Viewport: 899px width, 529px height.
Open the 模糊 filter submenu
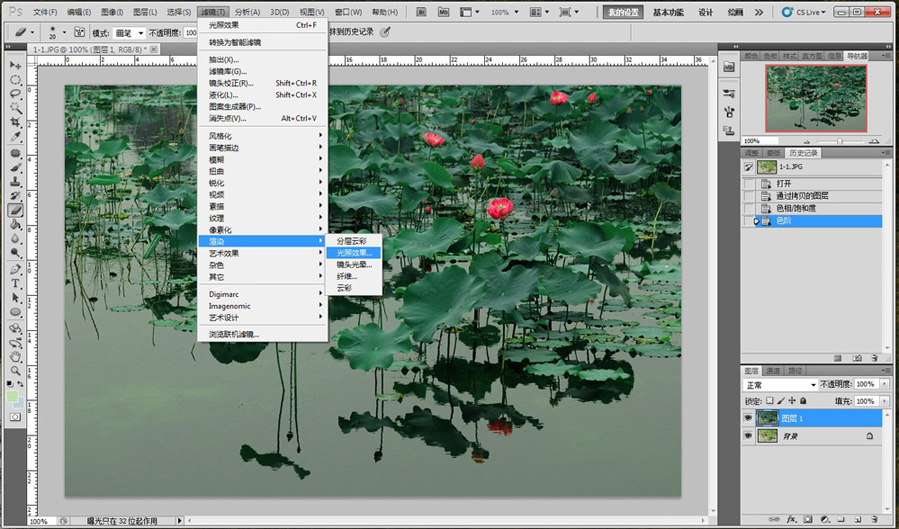click(263, 159)
